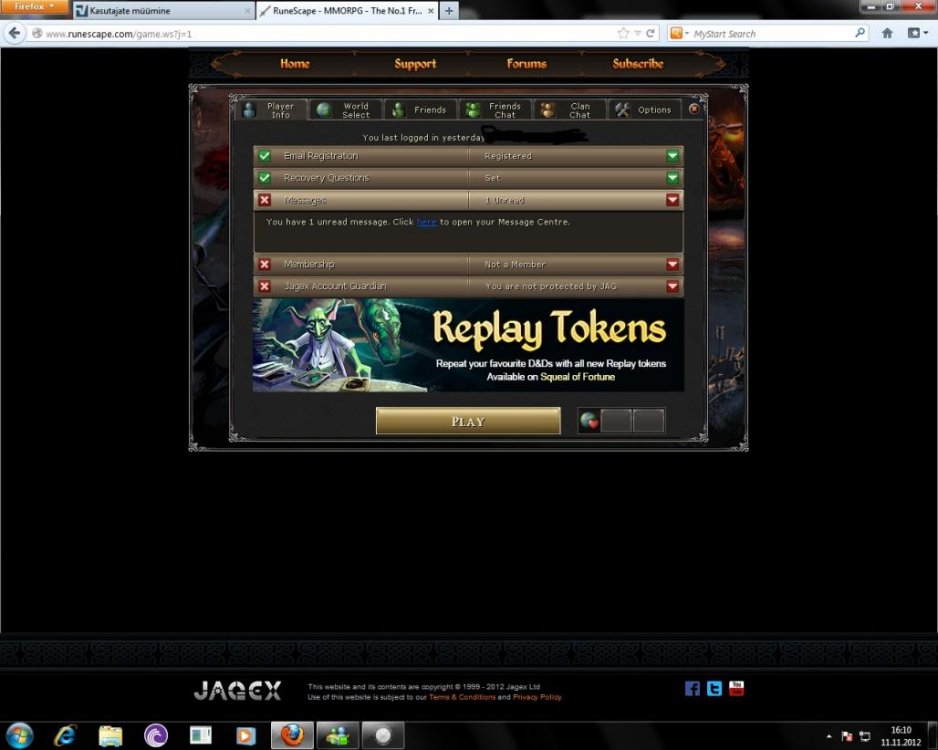This screenshot has height=750, width=938.
Task: Click browser back arrow button
Action: tap(14, 33)
